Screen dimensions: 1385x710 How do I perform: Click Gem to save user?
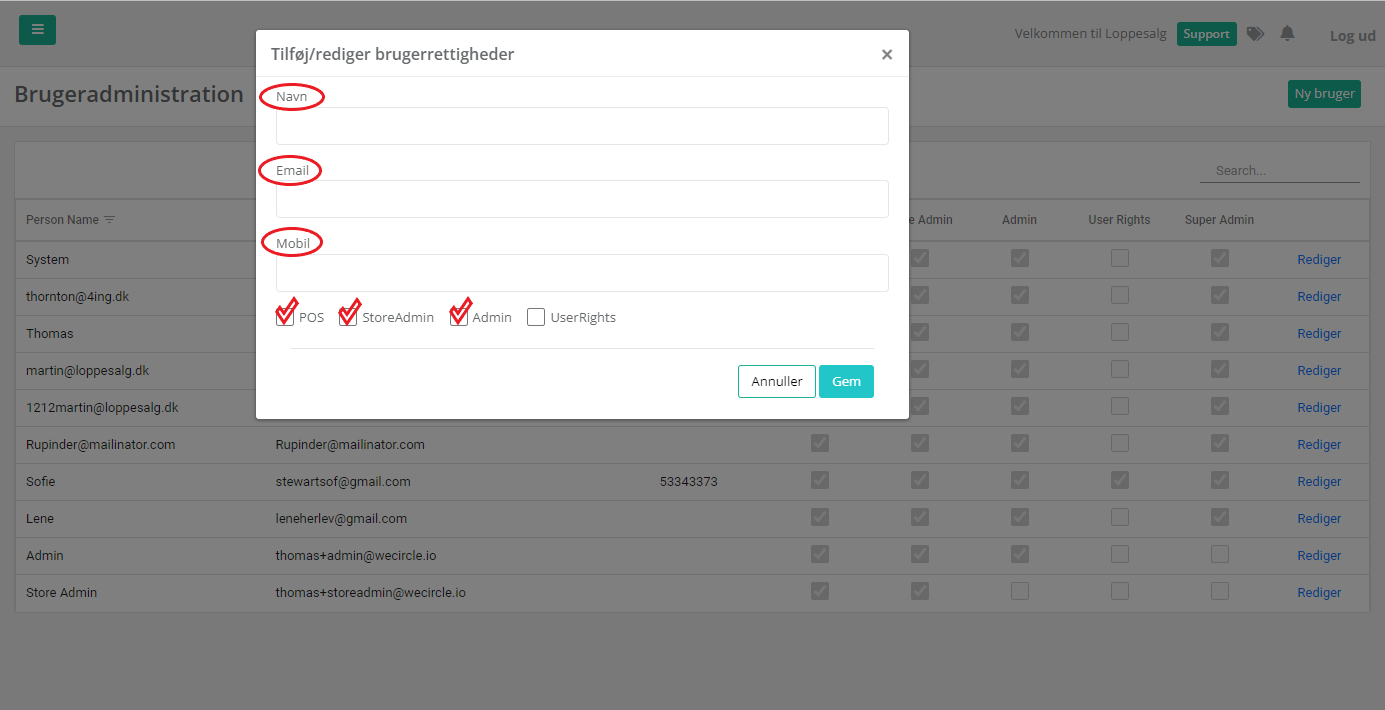[x=846, y=381]
